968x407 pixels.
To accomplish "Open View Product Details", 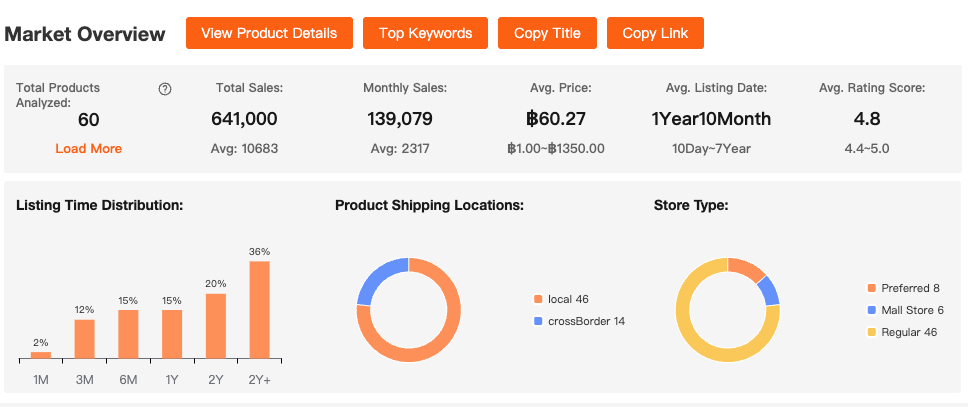I will click(269, 33).
